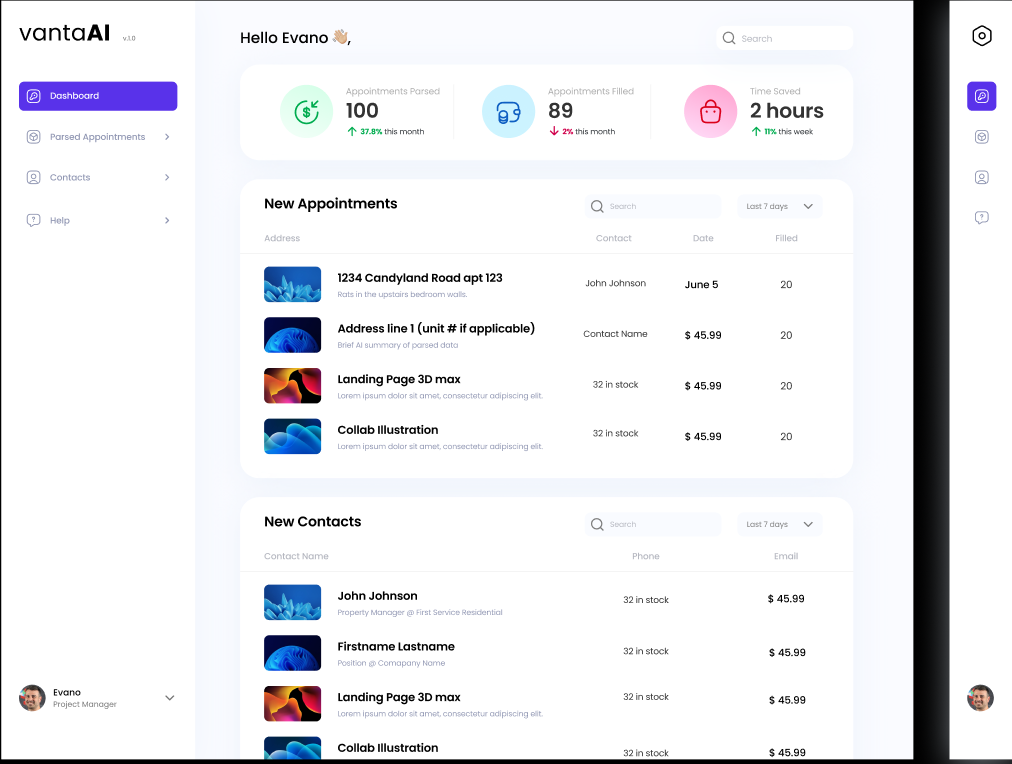Click the Help icon in collapsed sidebar

pos(981,217)
